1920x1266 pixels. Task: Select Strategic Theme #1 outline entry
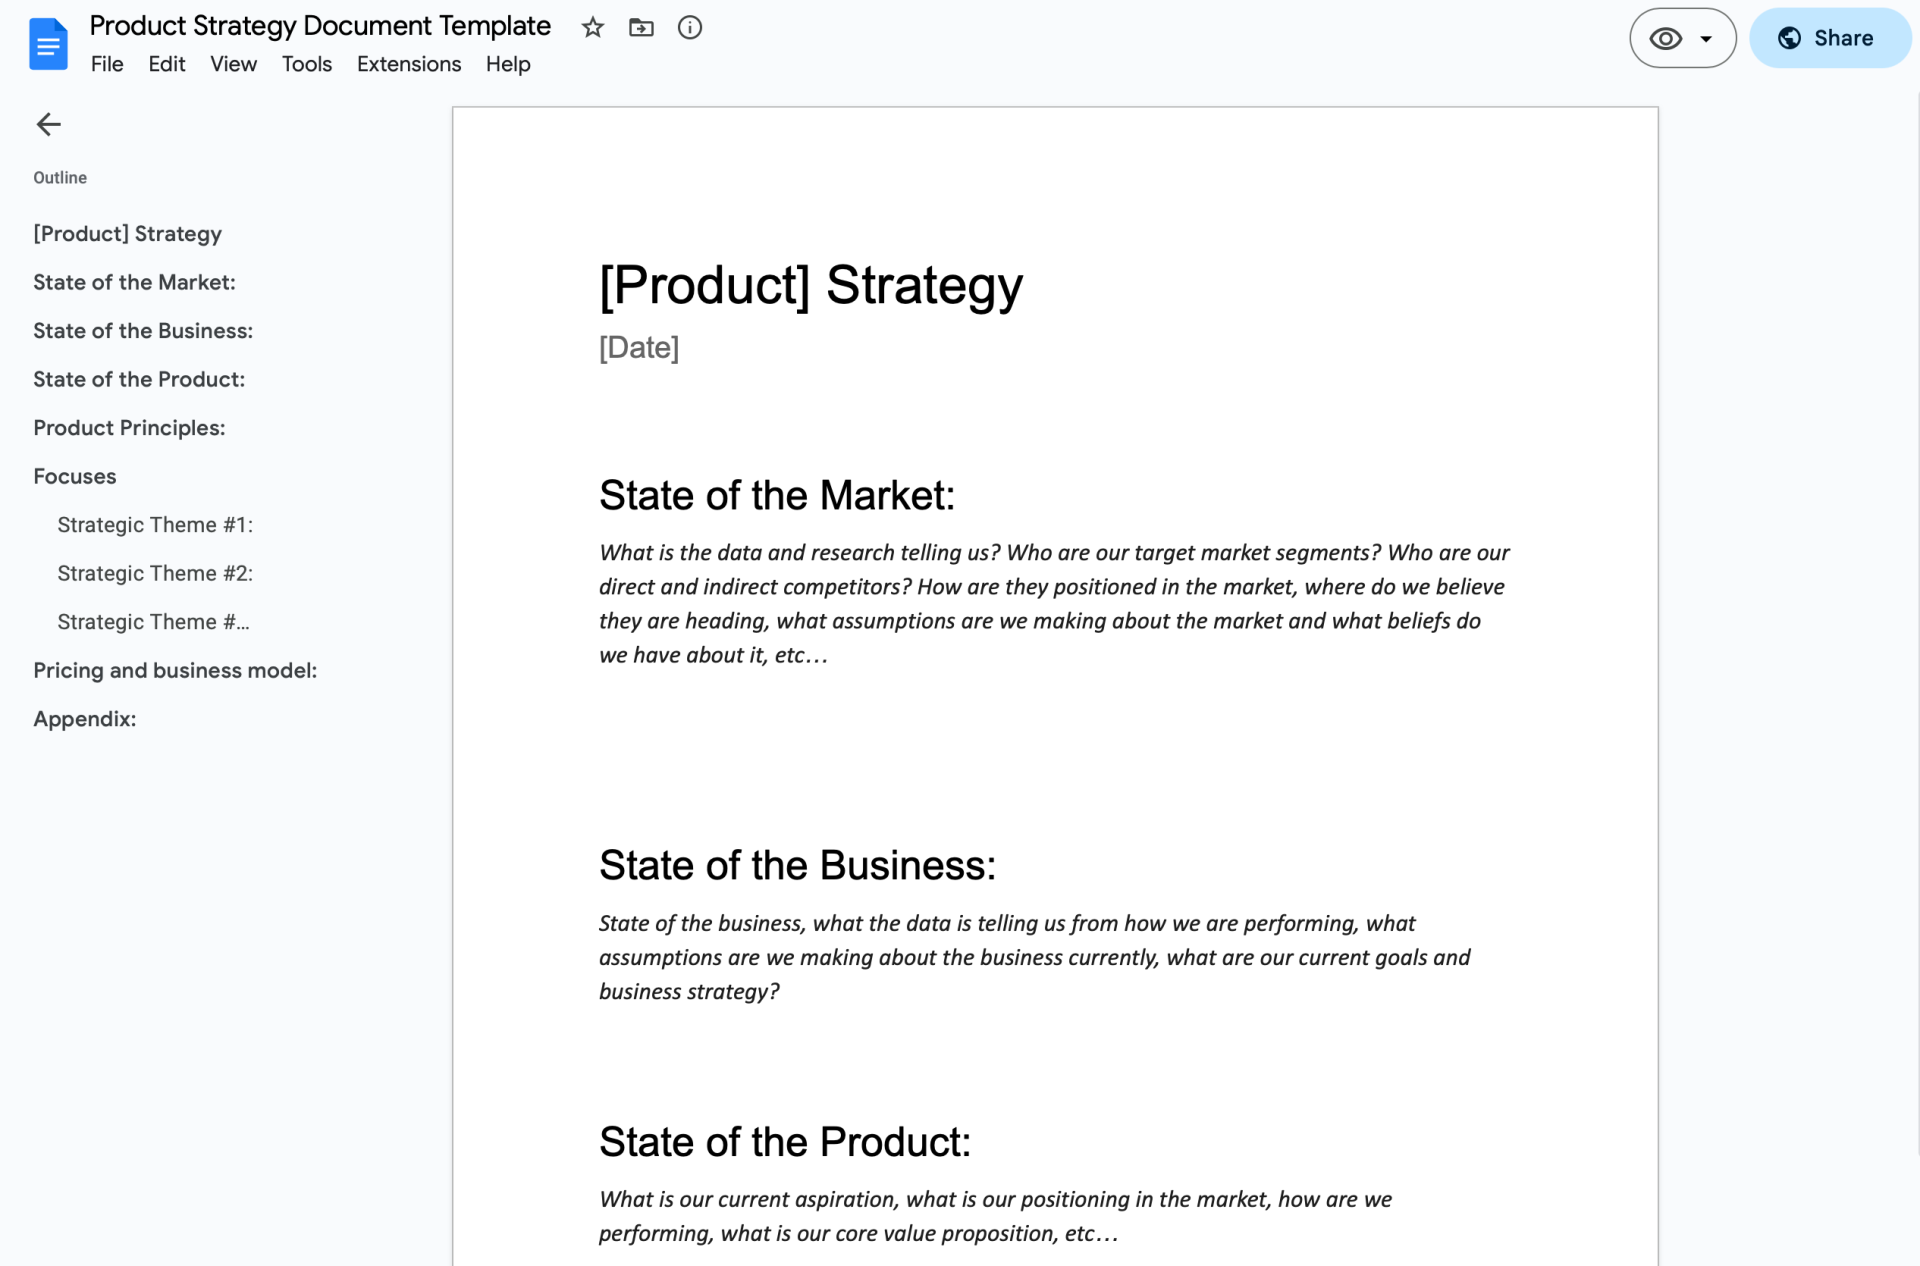click(155, 525)
